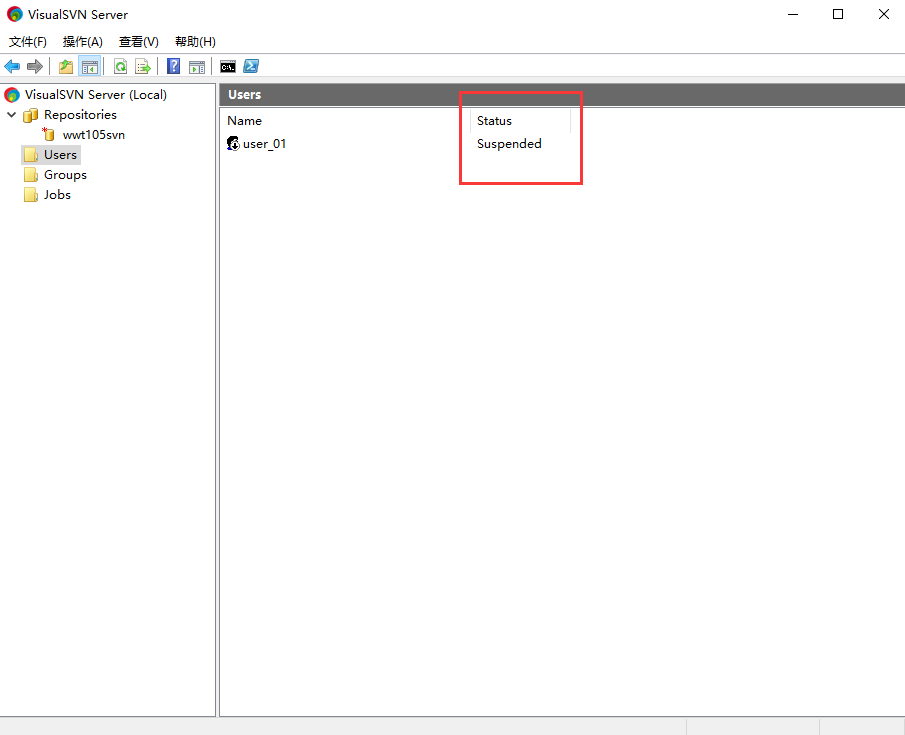The image size is (905, 735).
Task: Open the 文件(F) menu
Action: point(28,42)
